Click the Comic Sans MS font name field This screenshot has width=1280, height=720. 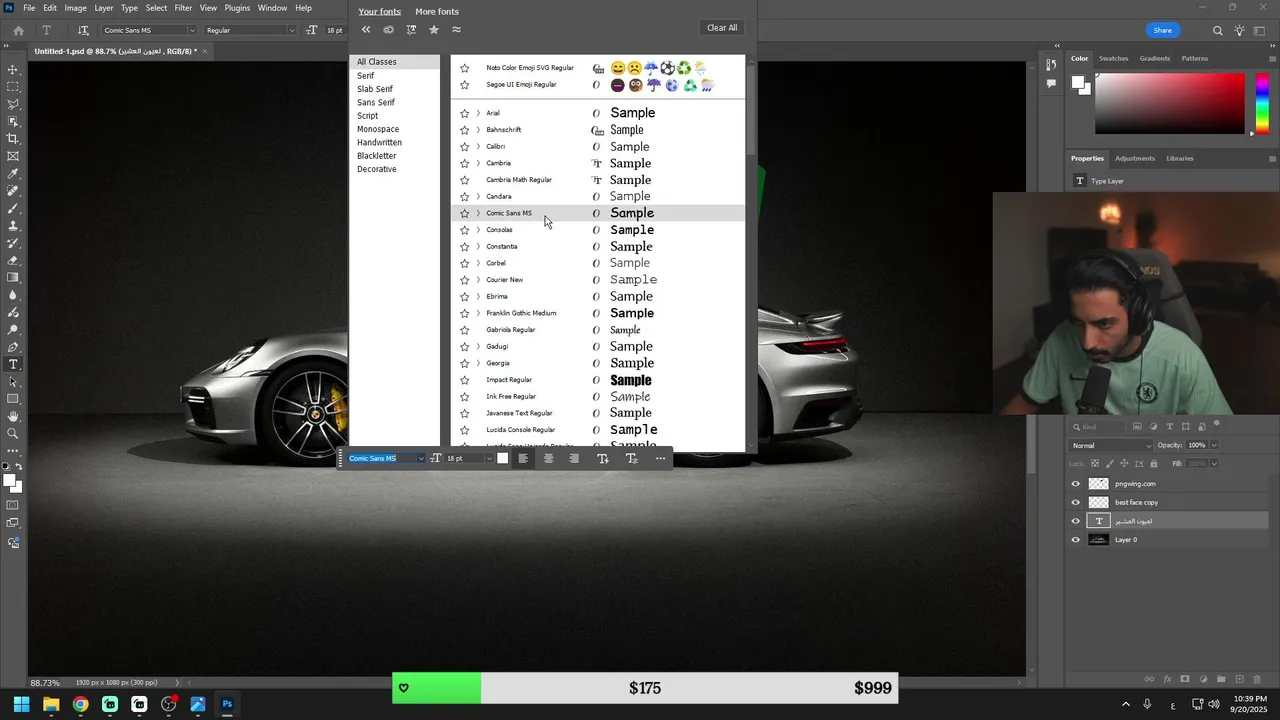[380, 458]
